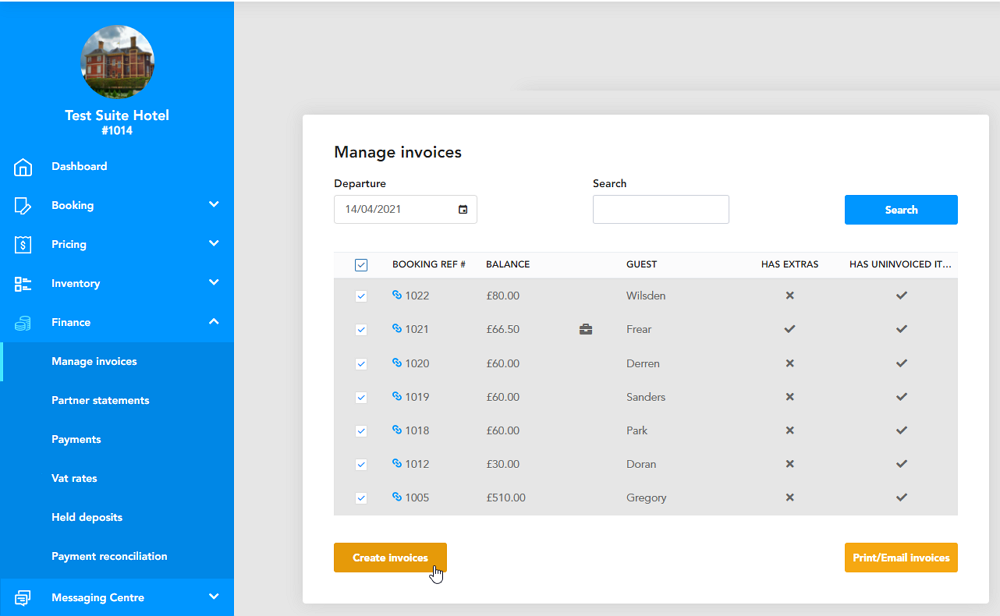Click the Print/Email invoices button
The width and height of the screenshot is (1000, 616).
point(900,558)
